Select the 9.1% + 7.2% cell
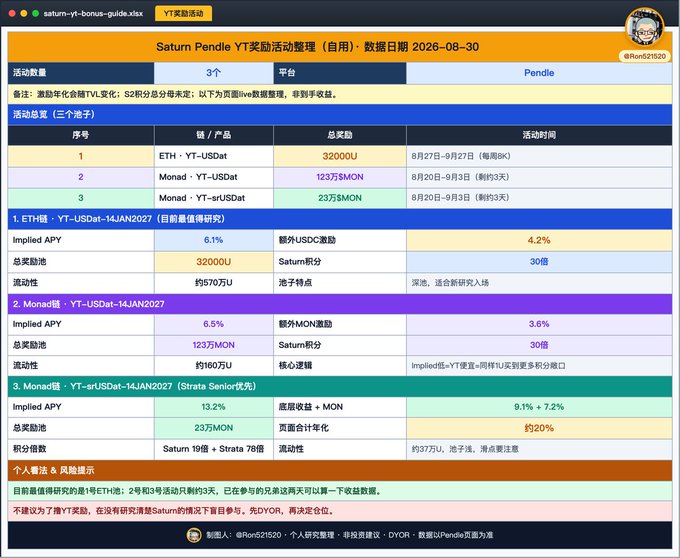 coord(539,407)
